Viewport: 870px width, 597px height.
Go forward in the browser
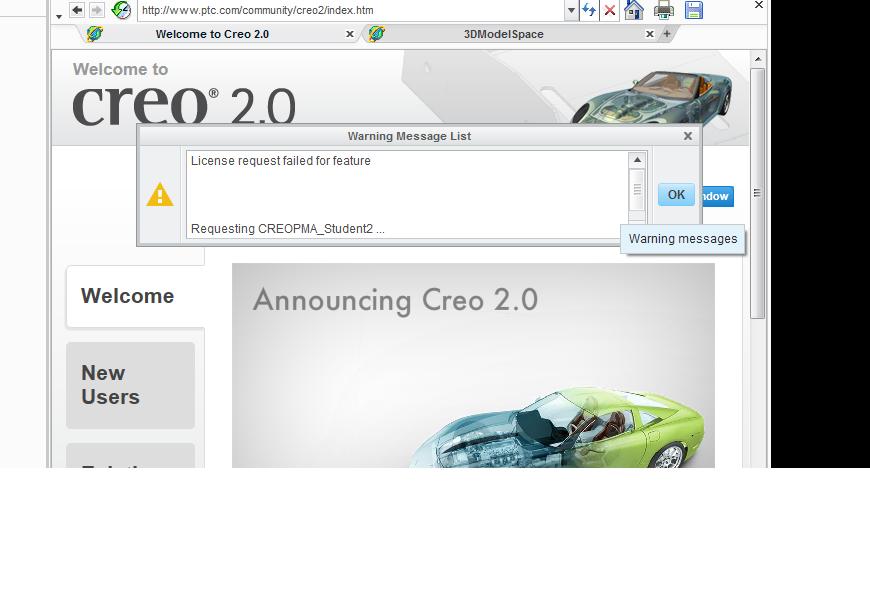point(96,9)
